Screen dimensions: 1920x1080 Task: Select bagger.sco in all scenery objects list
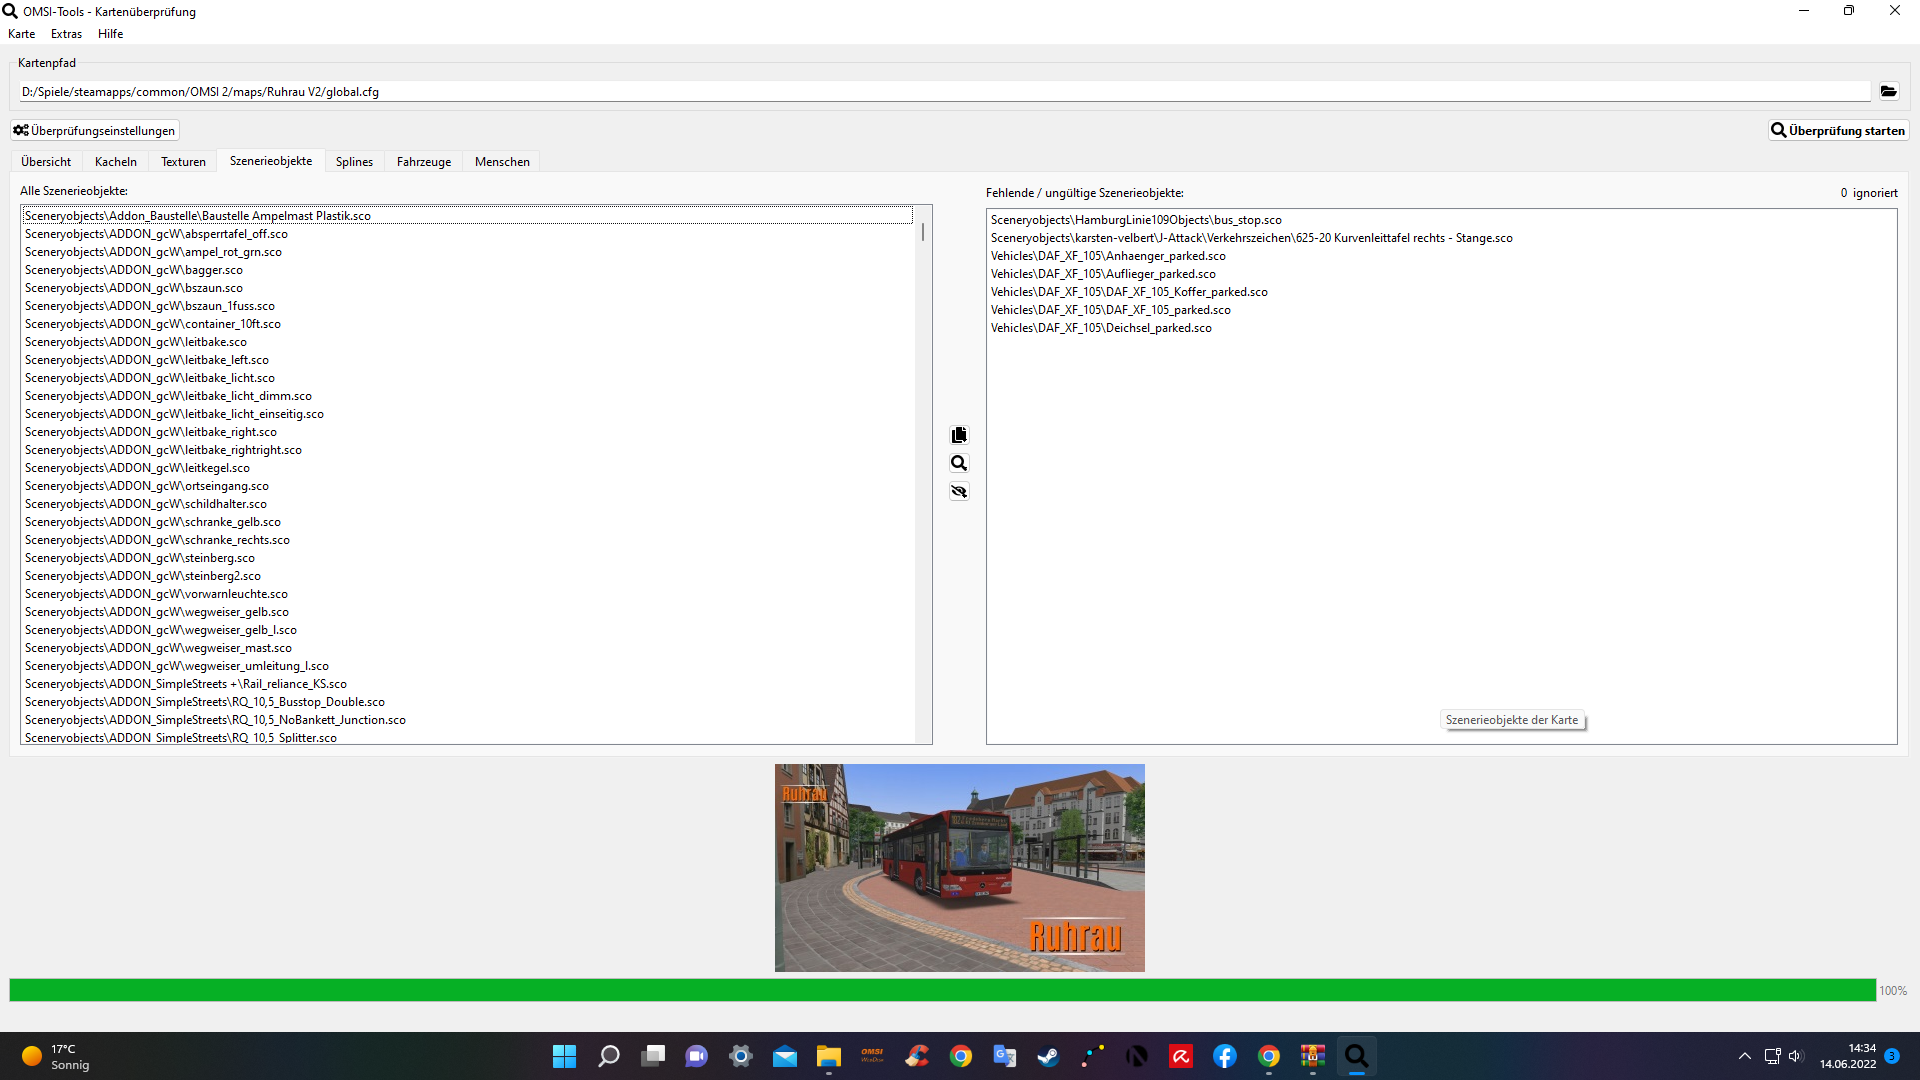(x=134, y=270)
